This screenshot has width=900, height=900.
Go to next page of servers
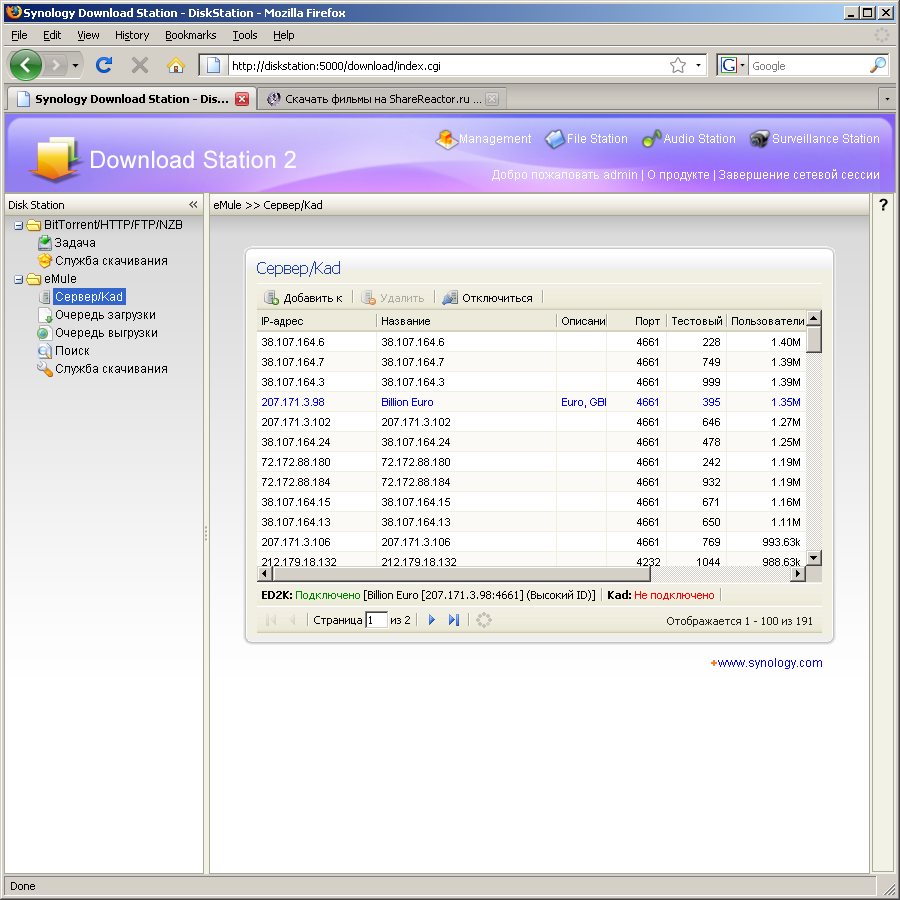[x=432, y=620]
